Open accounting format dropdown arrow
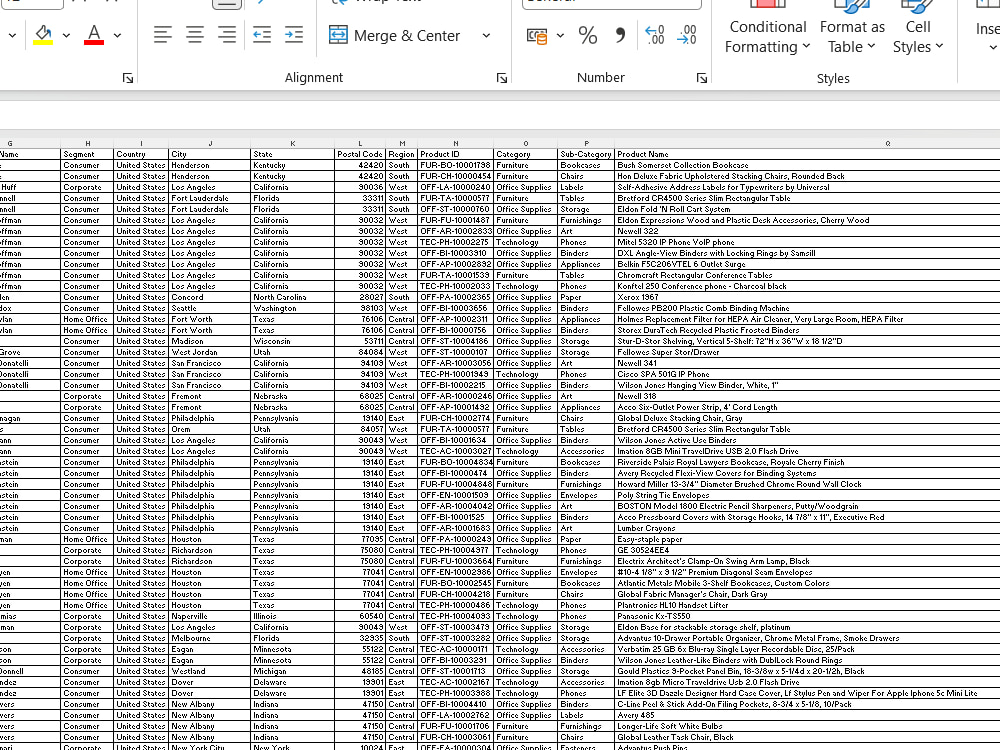Image resolution: width=1000 pixels, height=750 pixels. pyautogui.click(x=561, y=36)
